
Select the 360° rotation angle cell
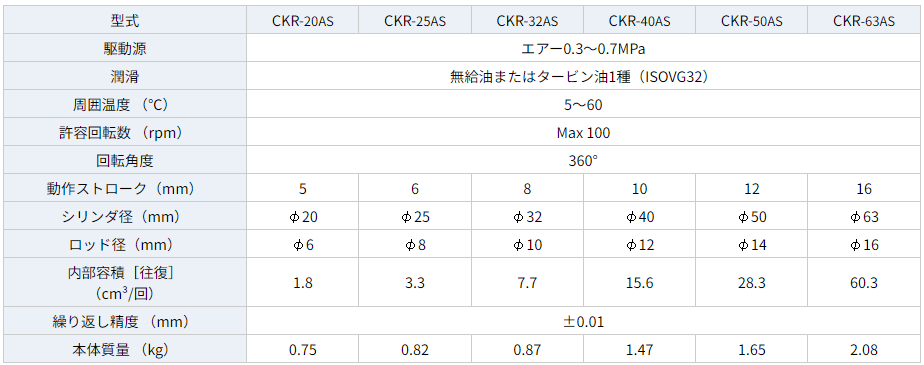pyautogui.click(x=583, y=160)
